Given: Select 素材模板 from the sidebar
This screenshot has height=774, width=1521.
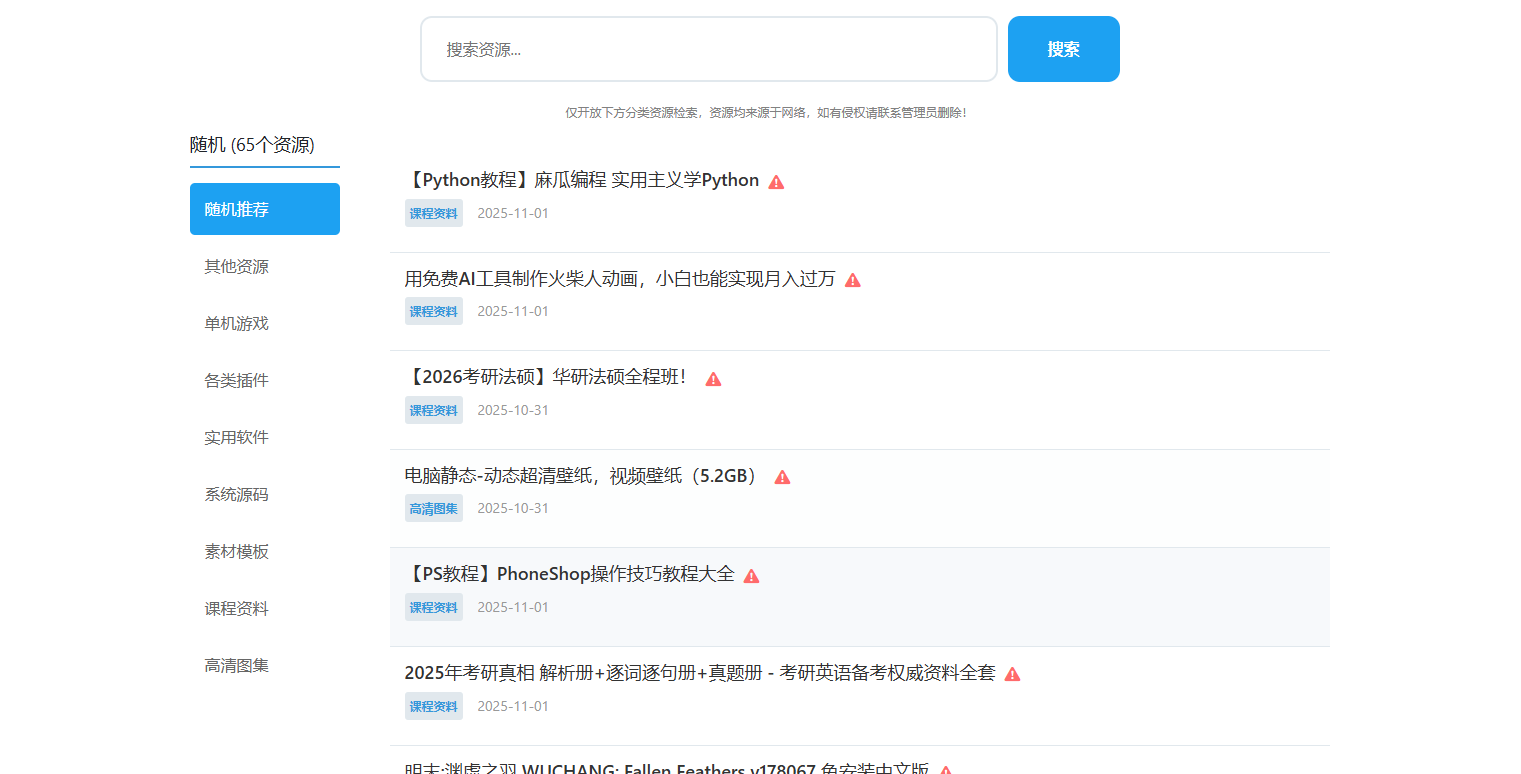Looking at the screenshot, I should click(237, 551).
